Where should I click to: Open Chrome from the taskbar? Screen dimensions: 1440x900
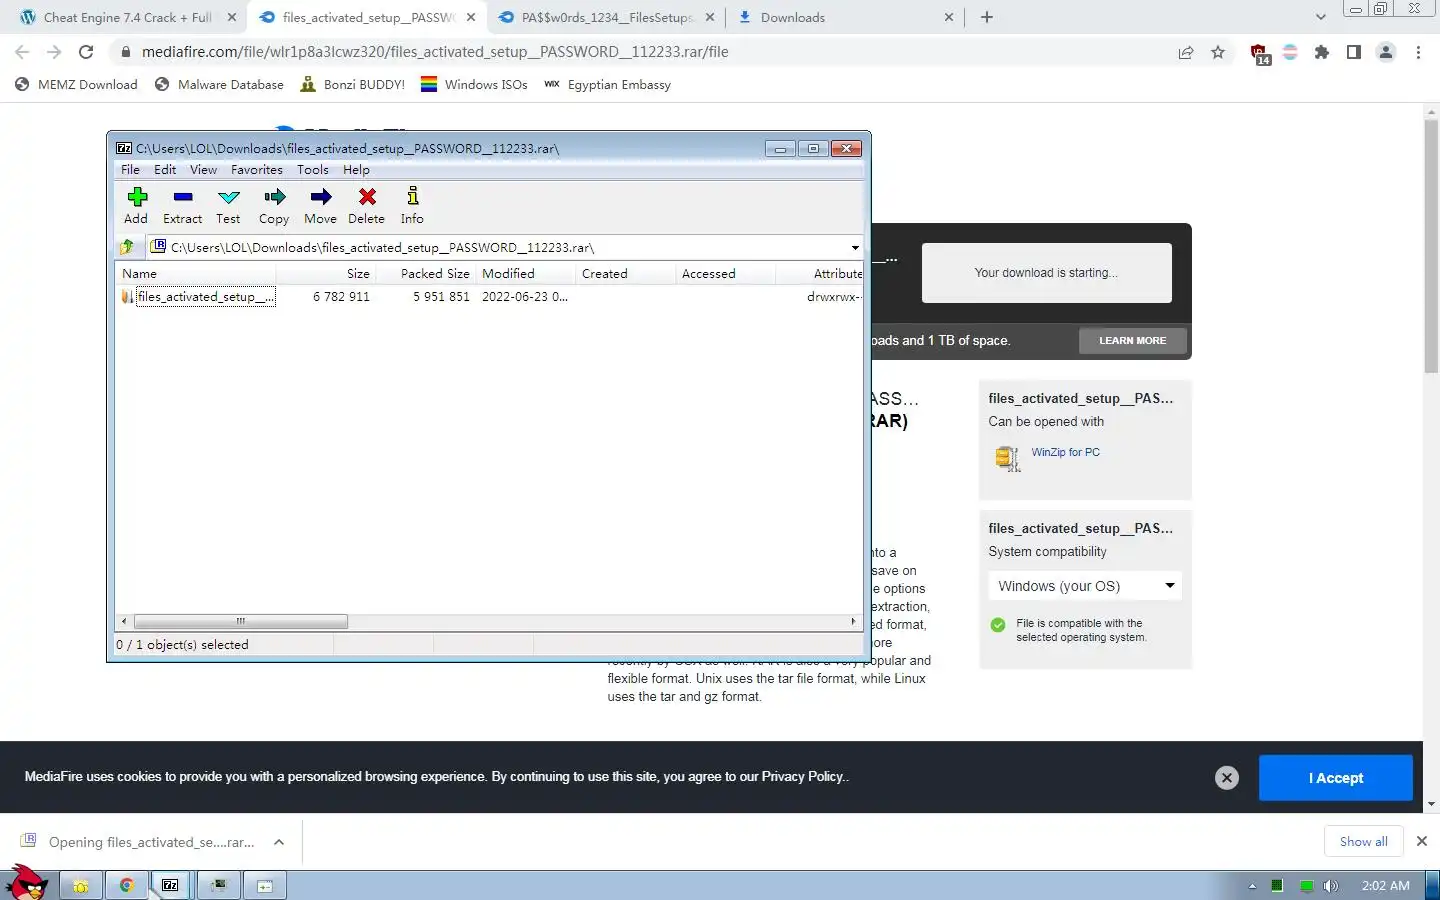click(126, 885)
